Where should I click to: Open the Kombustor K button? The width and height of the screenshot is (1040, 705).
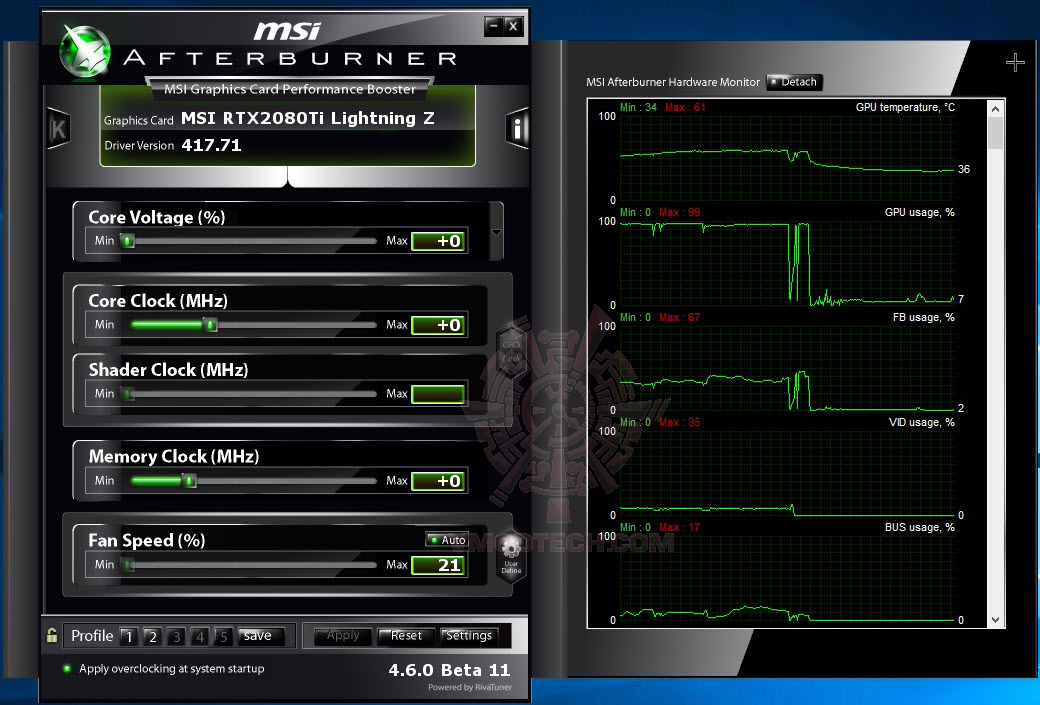coord(58,128)
